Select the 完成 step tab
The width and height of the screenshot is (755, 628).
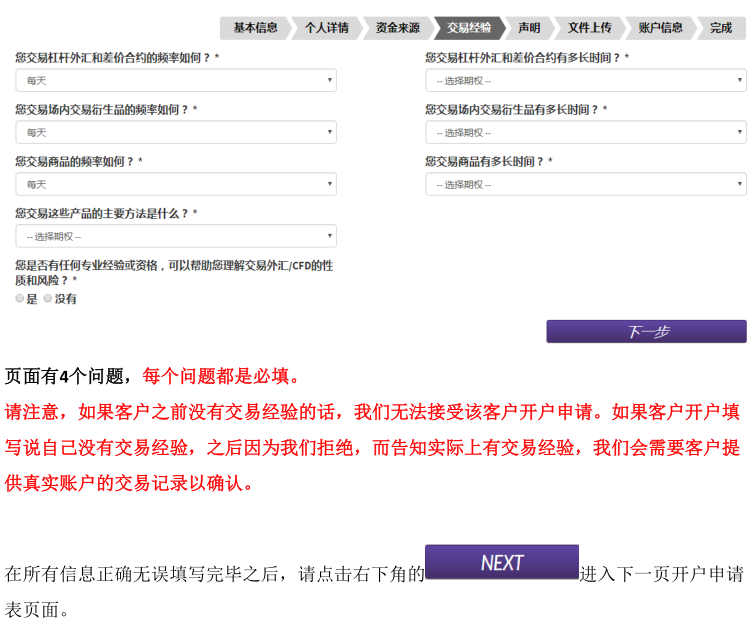(x=721, y=28)
